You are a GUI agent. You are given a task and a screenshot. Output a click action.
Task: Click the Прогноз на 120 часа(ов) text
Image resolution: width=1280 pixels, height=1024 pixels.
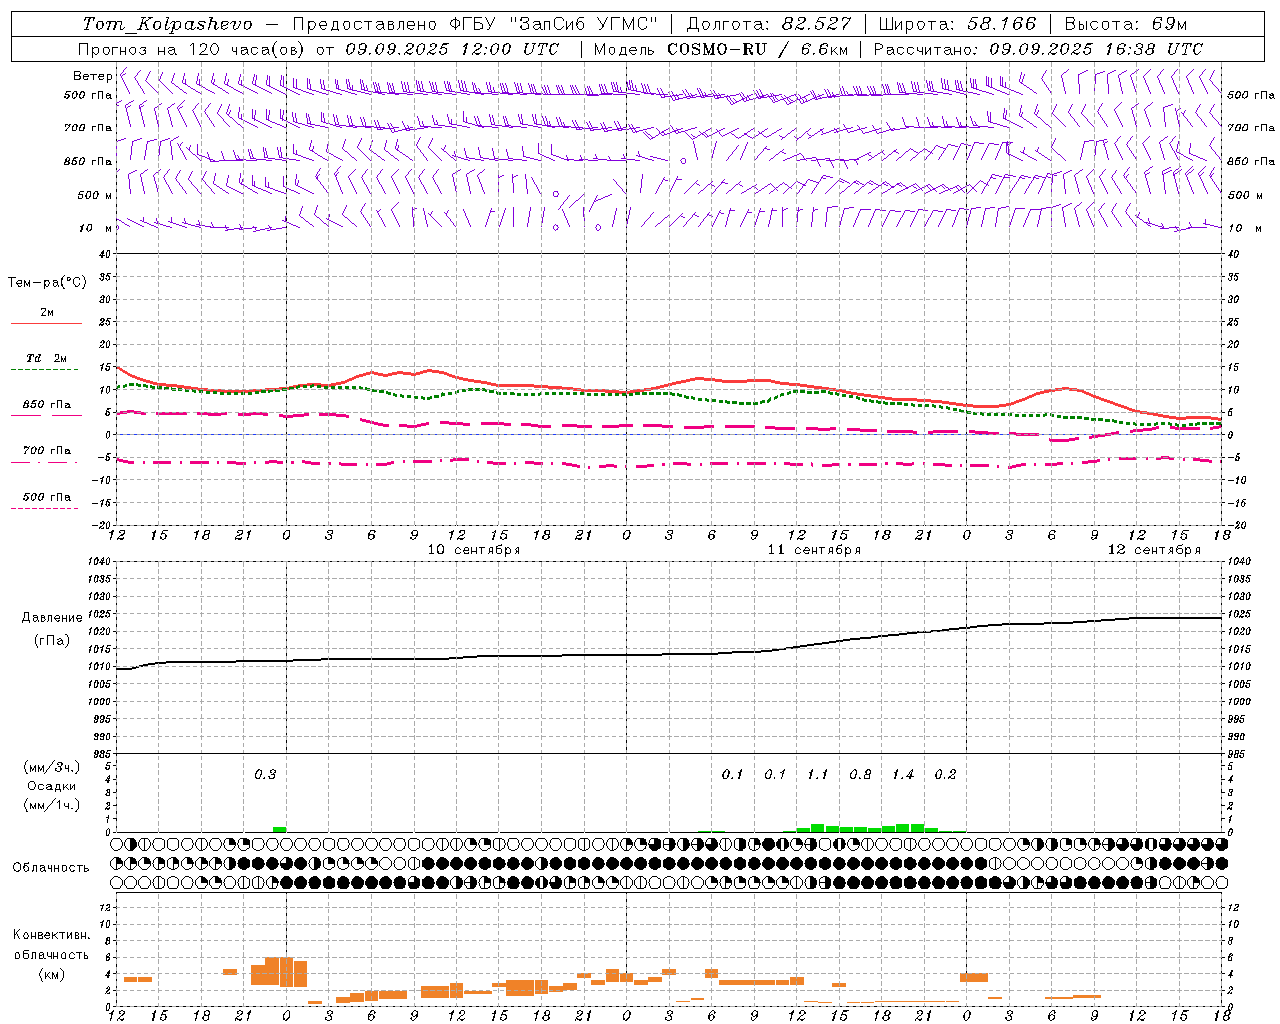pos(193,49)
